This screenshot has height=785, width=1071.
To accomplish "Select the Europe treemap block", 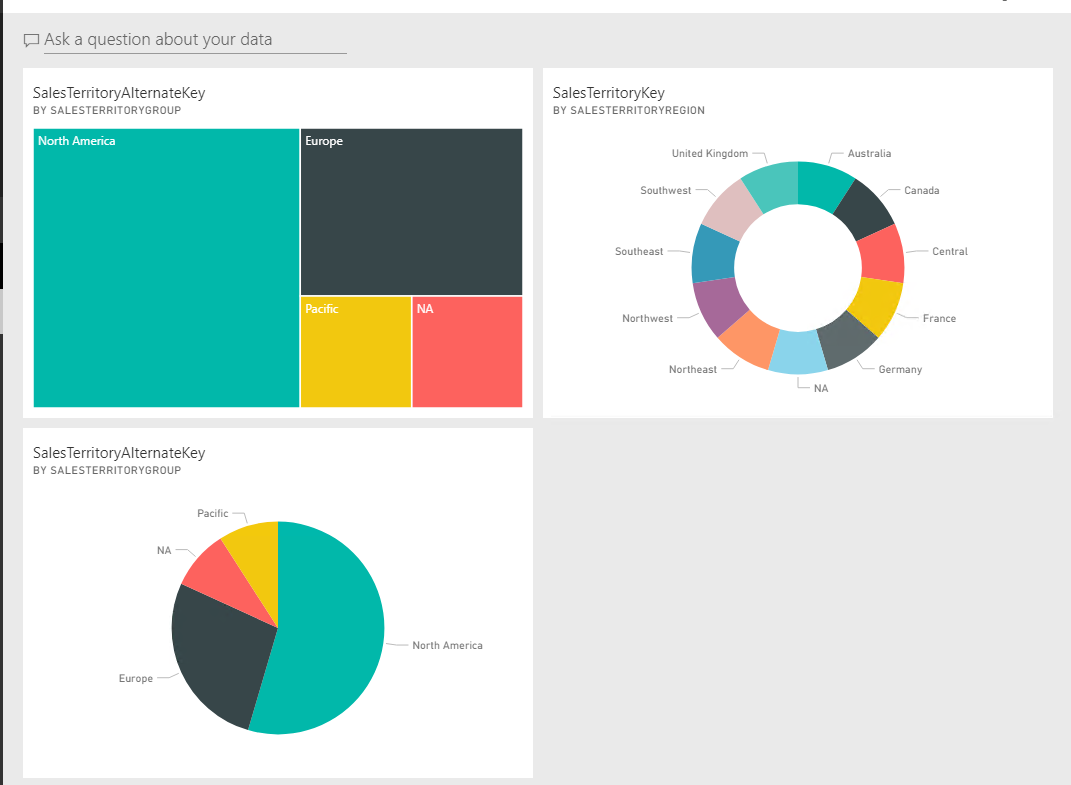I will click(x=411, y=212).
